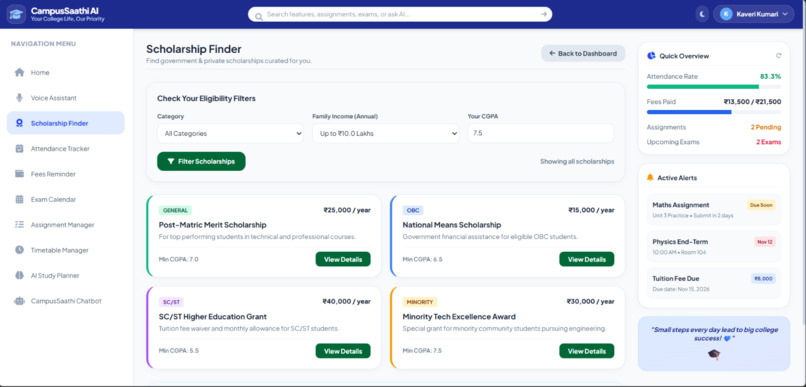The width and height of the screenshot is (806, 387).
Task: Click the 2 Pending assignments value
Action: tap(765, 127)
